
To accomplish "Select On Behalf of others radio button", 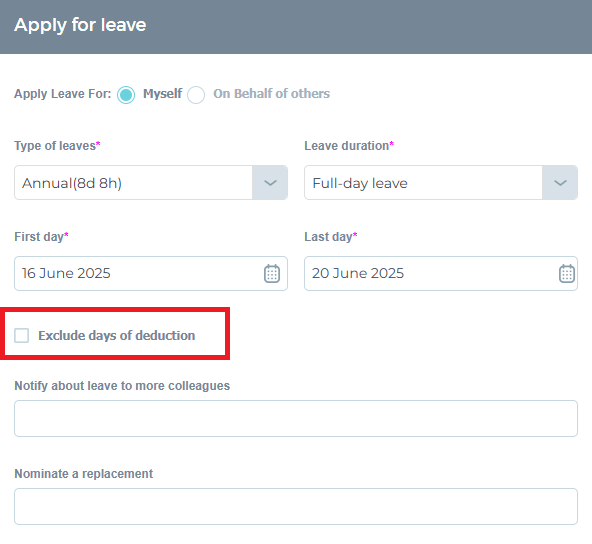I will point(196,95).
